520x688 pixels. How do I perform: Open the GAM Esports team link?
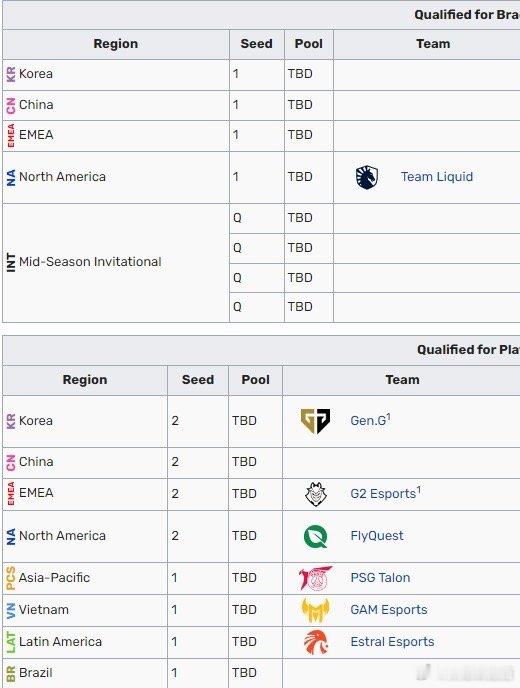click(x=388, y=609)
